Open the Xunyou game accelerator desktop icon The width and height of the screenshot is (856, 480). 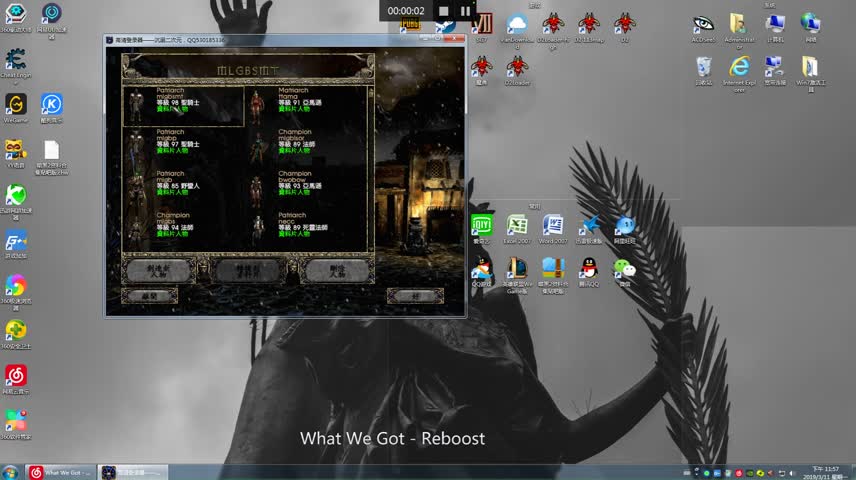click(x=15, y=202)
